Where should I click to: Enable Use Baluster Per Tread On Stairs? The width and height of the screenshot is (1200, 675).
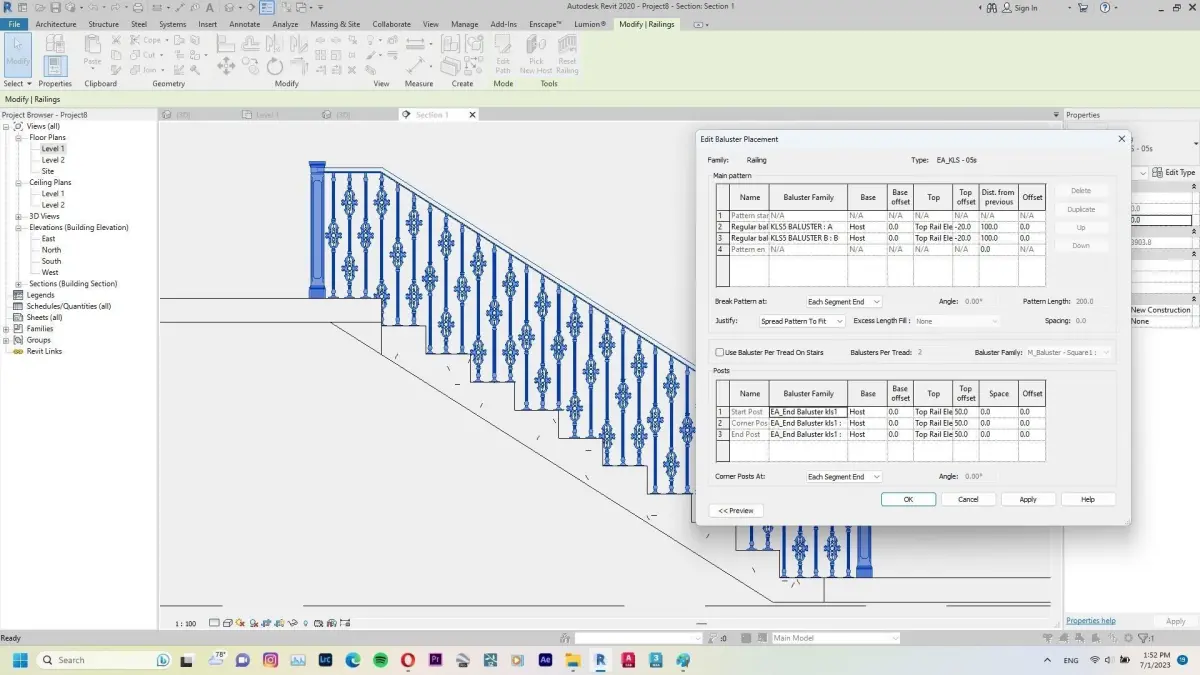click(719, 352)
